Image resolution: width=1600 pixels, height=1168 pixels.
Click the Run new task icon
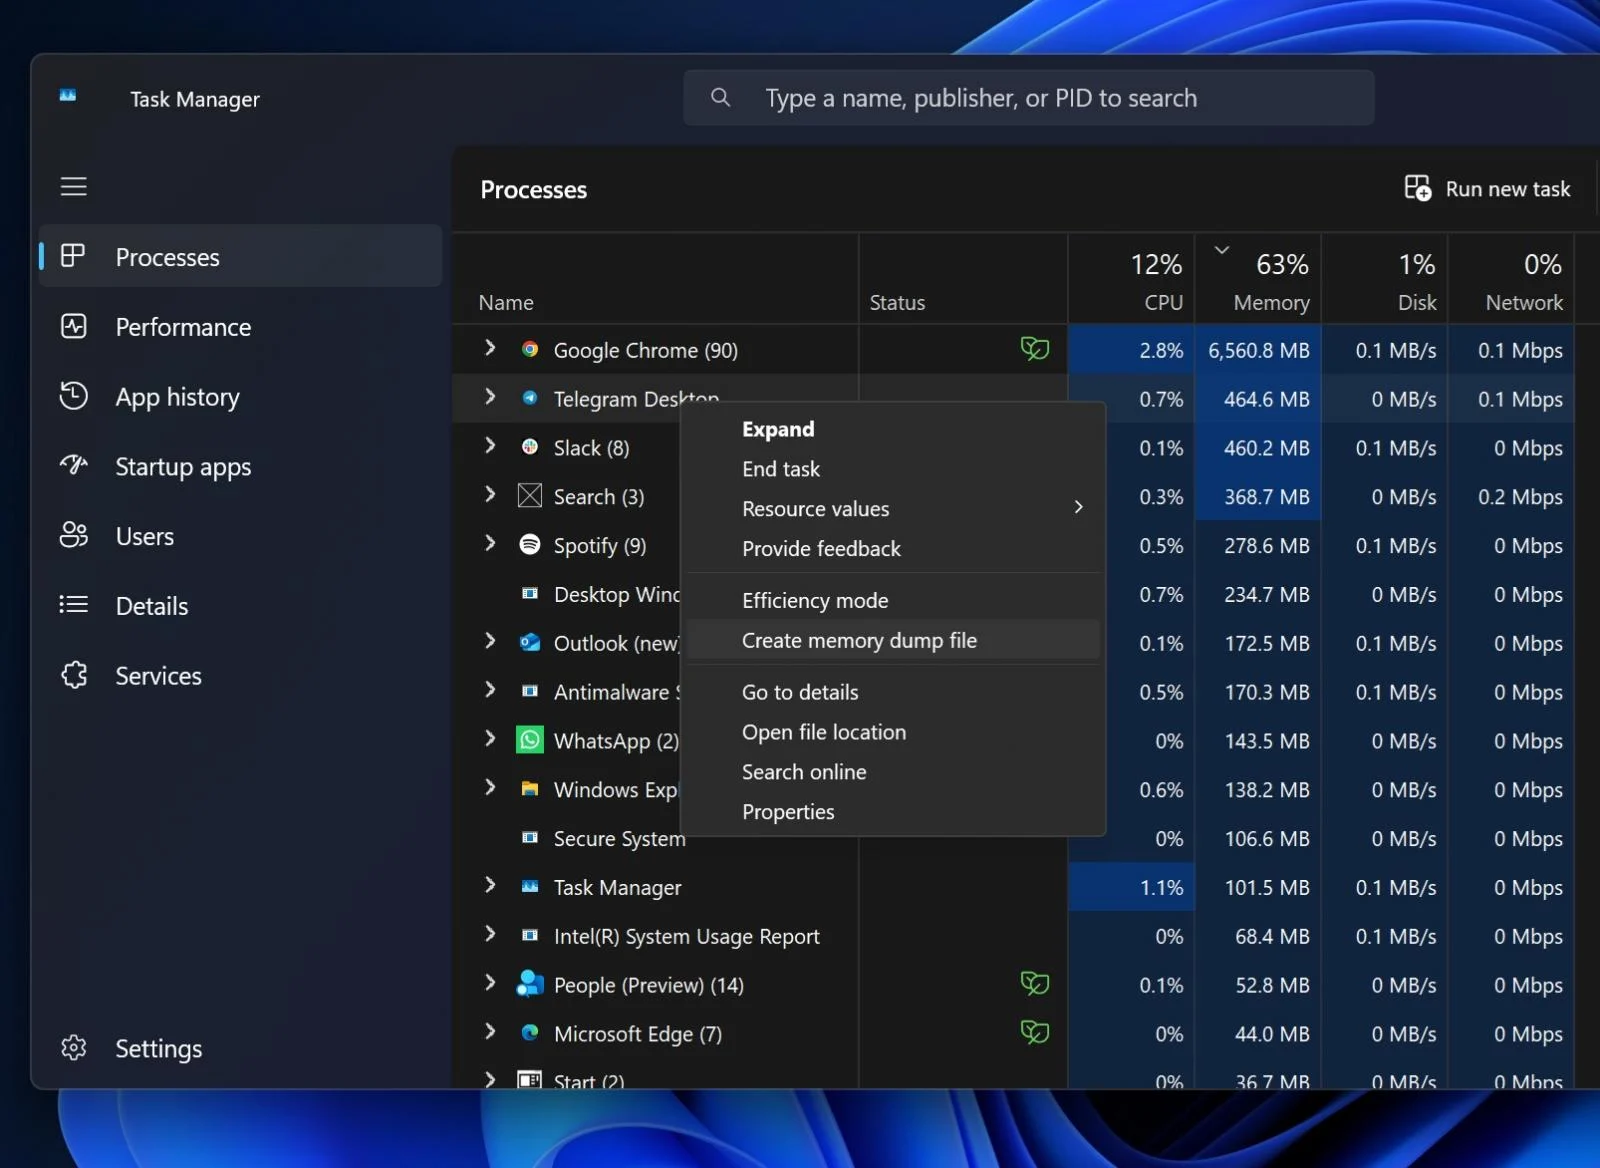pyautogui.click(x=1417, y=188)
